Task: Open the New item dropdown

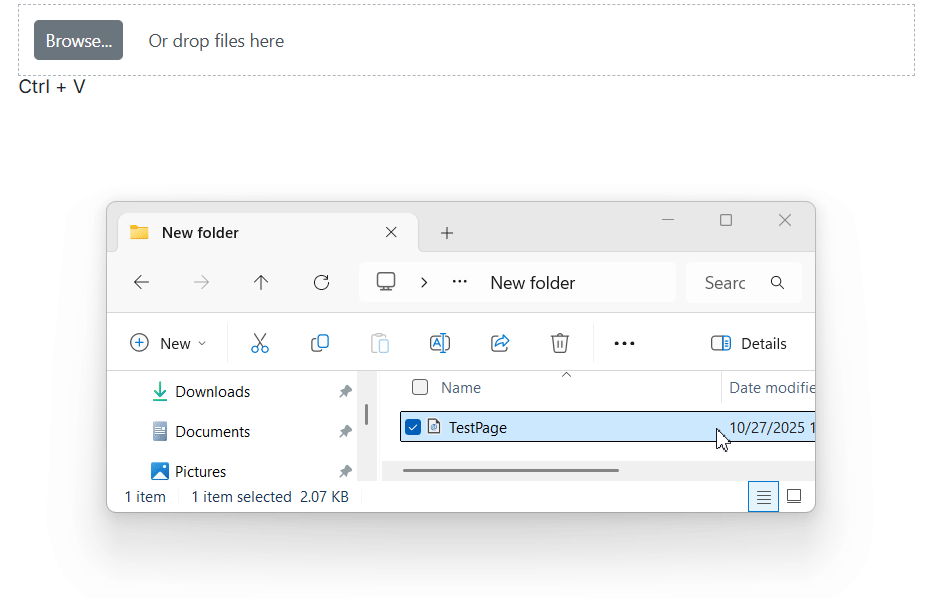Action: point(168,343)
